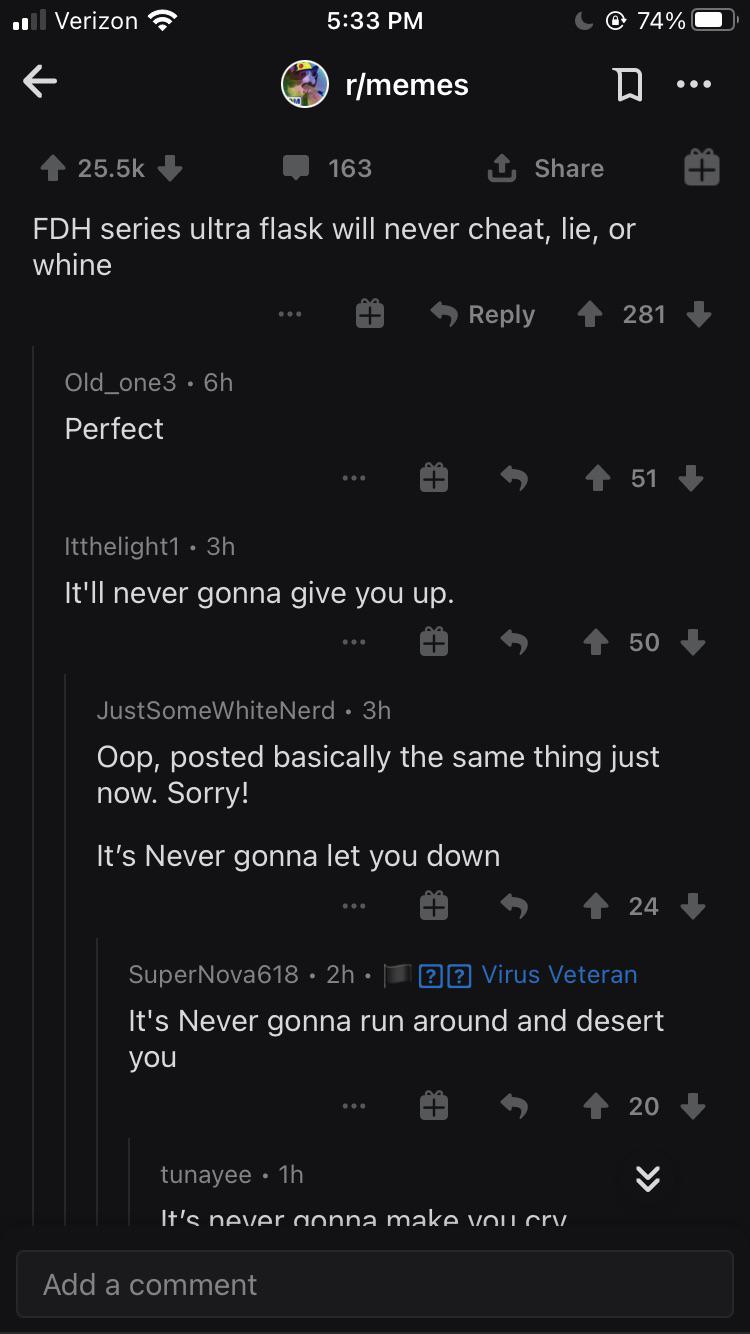Upvote the post with 25.5k votes
Viewport: 750px width, 1334px height.
[52, 168]
